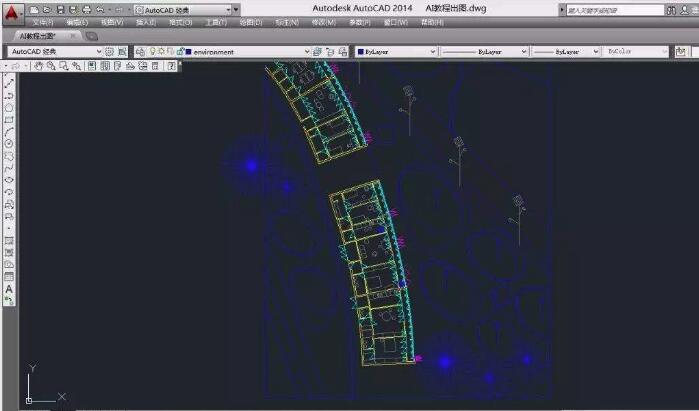Open the ByLayer color swatch dropdown
Screen dimensions: 699x411
[x=433, y=51]
